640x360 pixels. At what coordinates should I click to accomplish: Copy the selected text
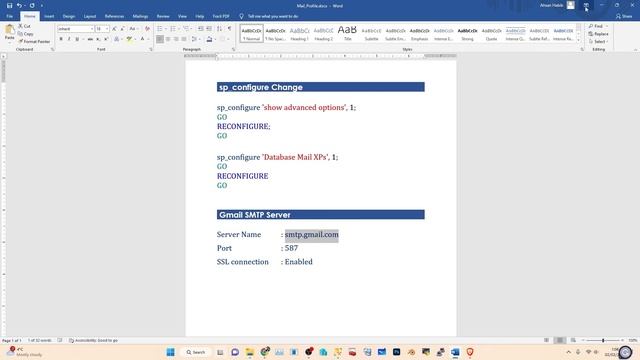[x=26, y=34]
